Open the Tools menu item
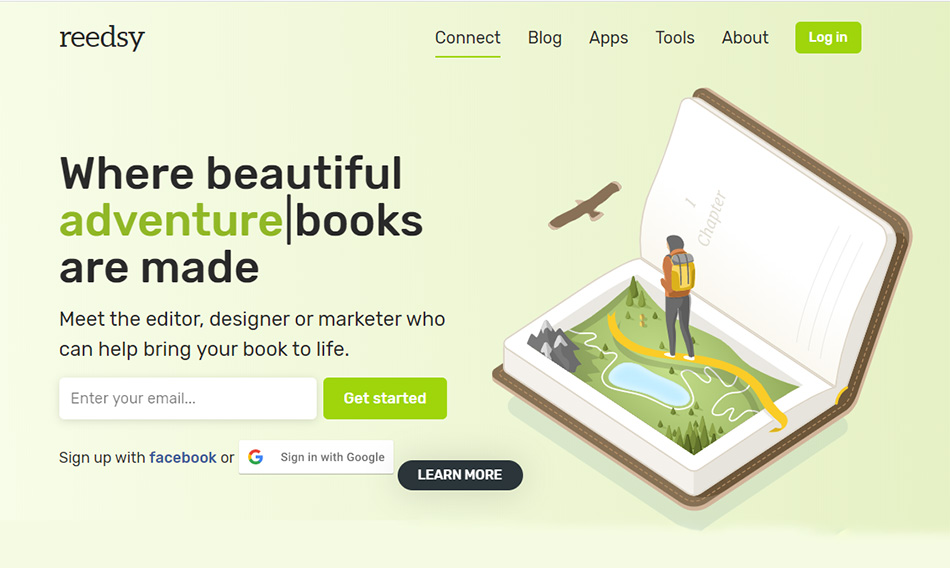The image size is (950, 568). (675, 38)
